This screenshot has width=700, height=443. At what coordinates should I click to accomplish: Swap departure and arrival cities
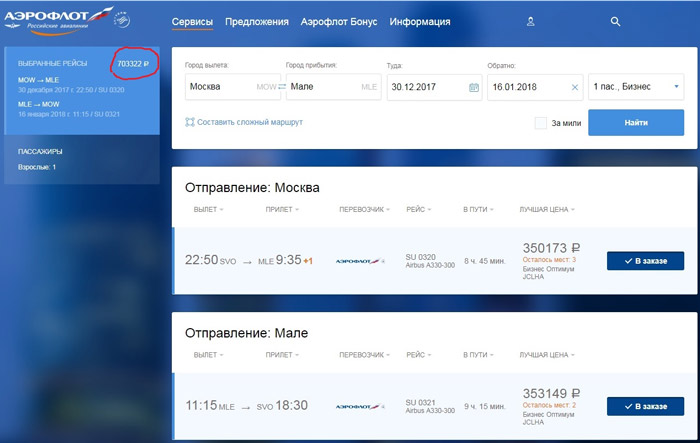pyautogui.click(x=282, y=87)
